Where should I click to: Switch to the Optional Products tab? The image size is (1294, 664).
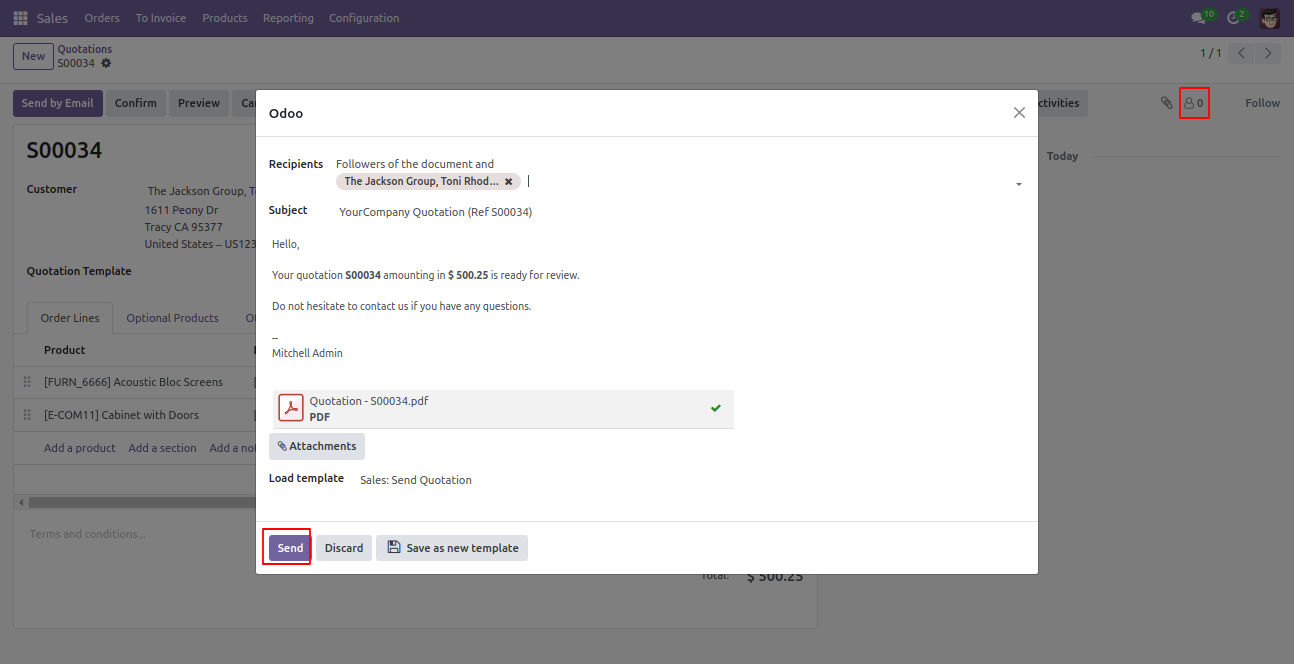(x=172, y=318)
